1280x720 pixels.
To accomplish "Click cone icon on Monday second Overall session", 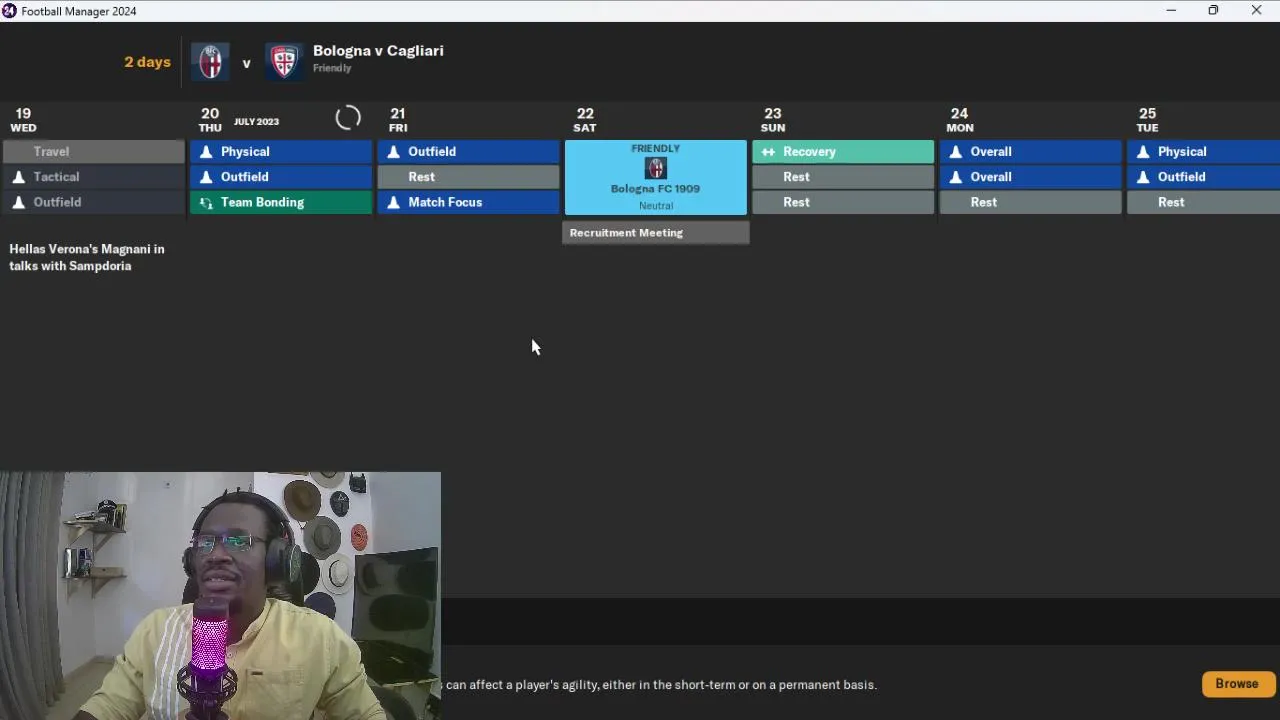I will [x=955, y=177].
